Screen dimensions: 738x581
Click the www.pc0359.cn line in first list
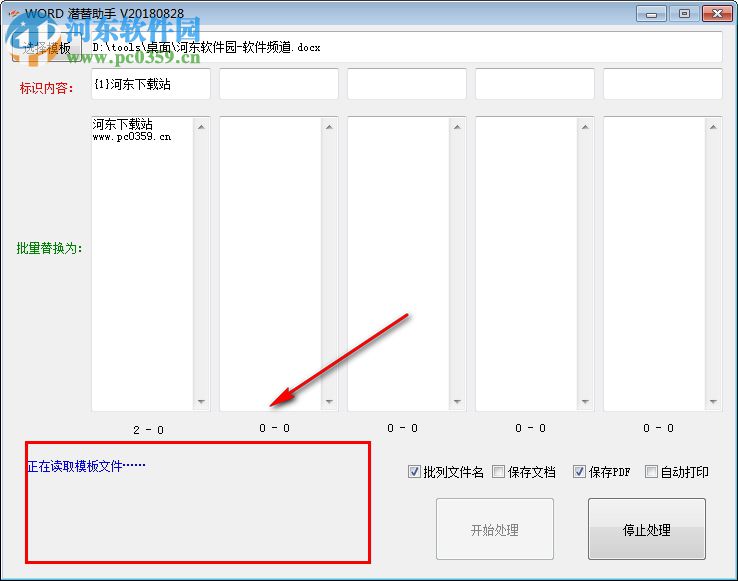pyautogui.click(x=132, y=137)
